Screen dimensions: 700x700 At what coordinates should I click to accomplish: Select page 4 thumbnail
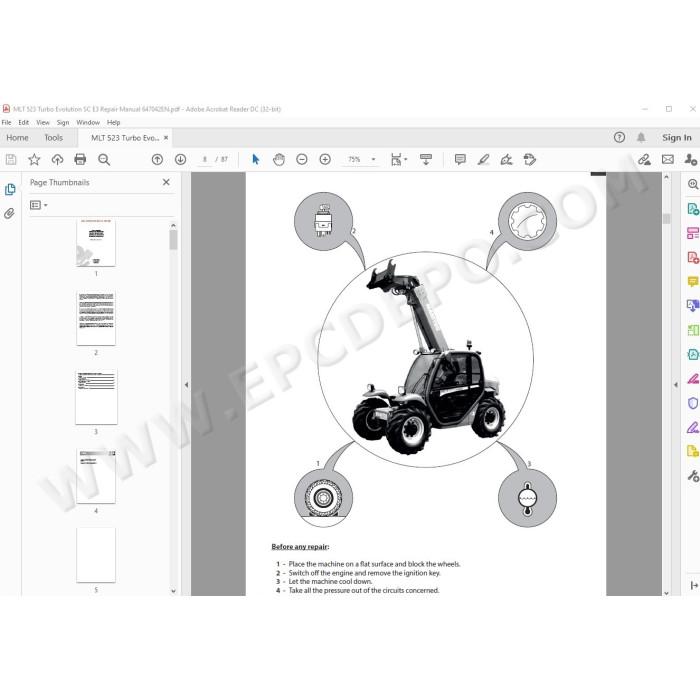click(96, 476)
